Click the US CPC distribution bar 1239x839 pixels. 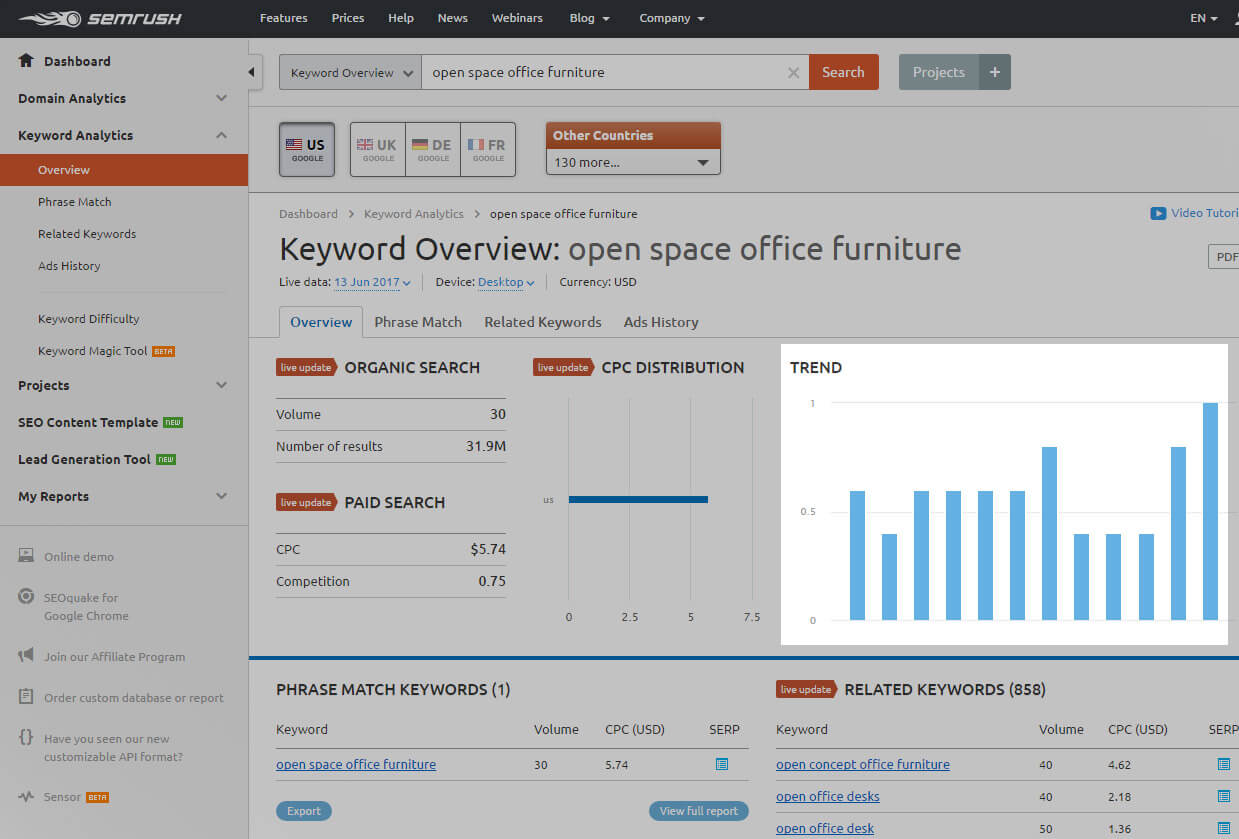pyautogui.click(x=638, y=499)
